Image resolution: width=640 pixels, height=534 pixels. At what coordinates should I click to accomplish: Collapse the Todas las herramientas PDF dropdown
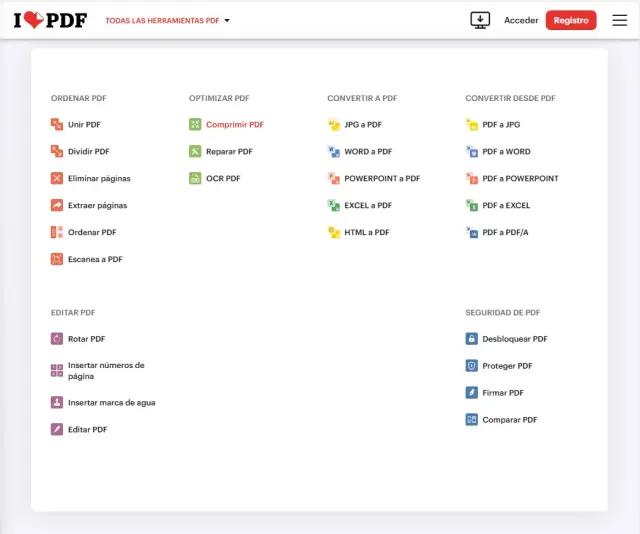(x=167, y=20)
